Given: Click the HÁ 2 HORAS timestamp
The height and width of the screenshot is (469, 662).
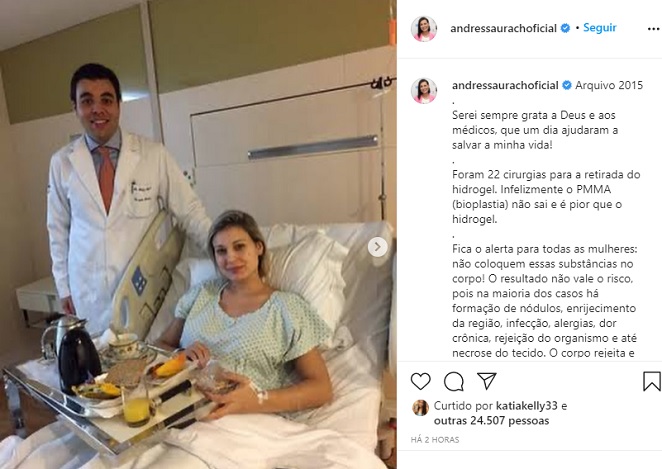Looking at the screenshot, I should 435,440.
